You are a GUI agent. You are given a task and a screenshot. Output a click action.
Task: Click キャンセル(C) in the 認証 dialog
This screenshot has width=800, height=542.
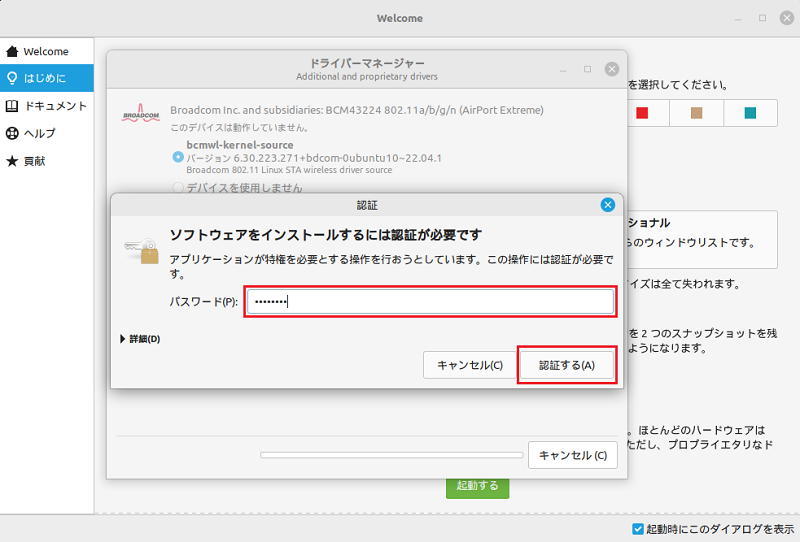(470, 365)
